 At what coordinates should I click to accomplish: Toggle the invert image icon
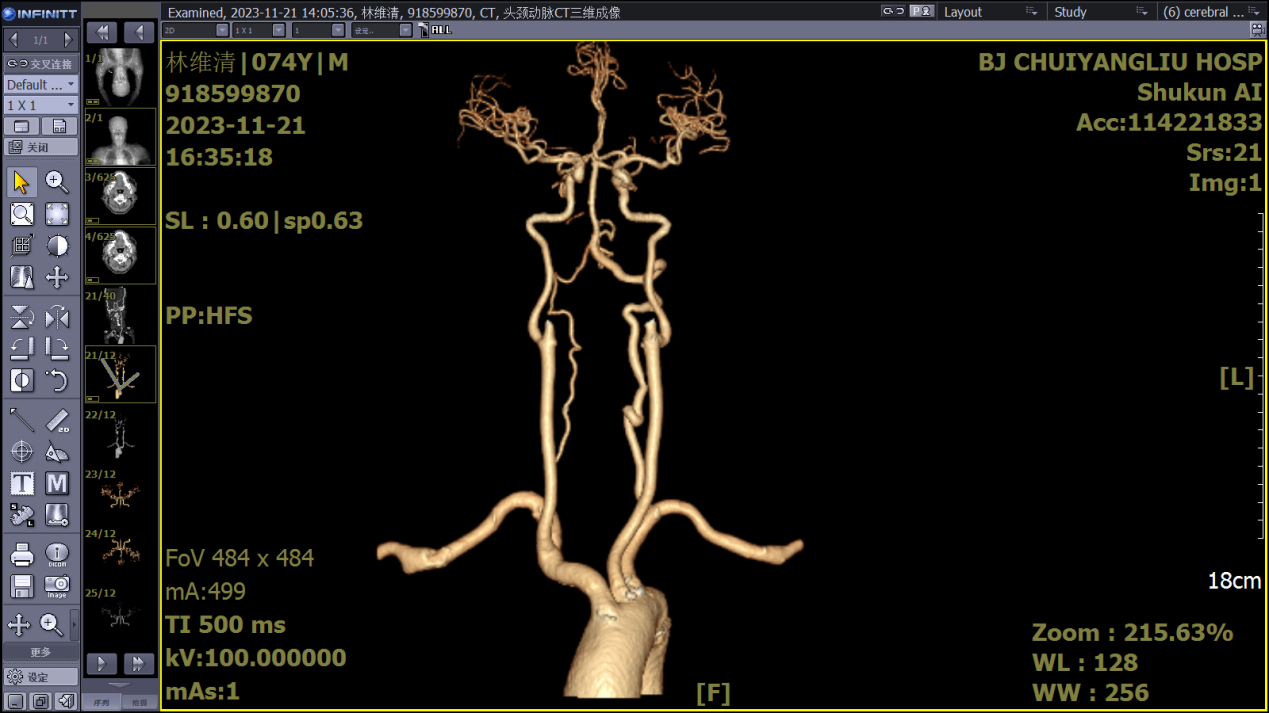pyautogui.click(x=21, y=380)
